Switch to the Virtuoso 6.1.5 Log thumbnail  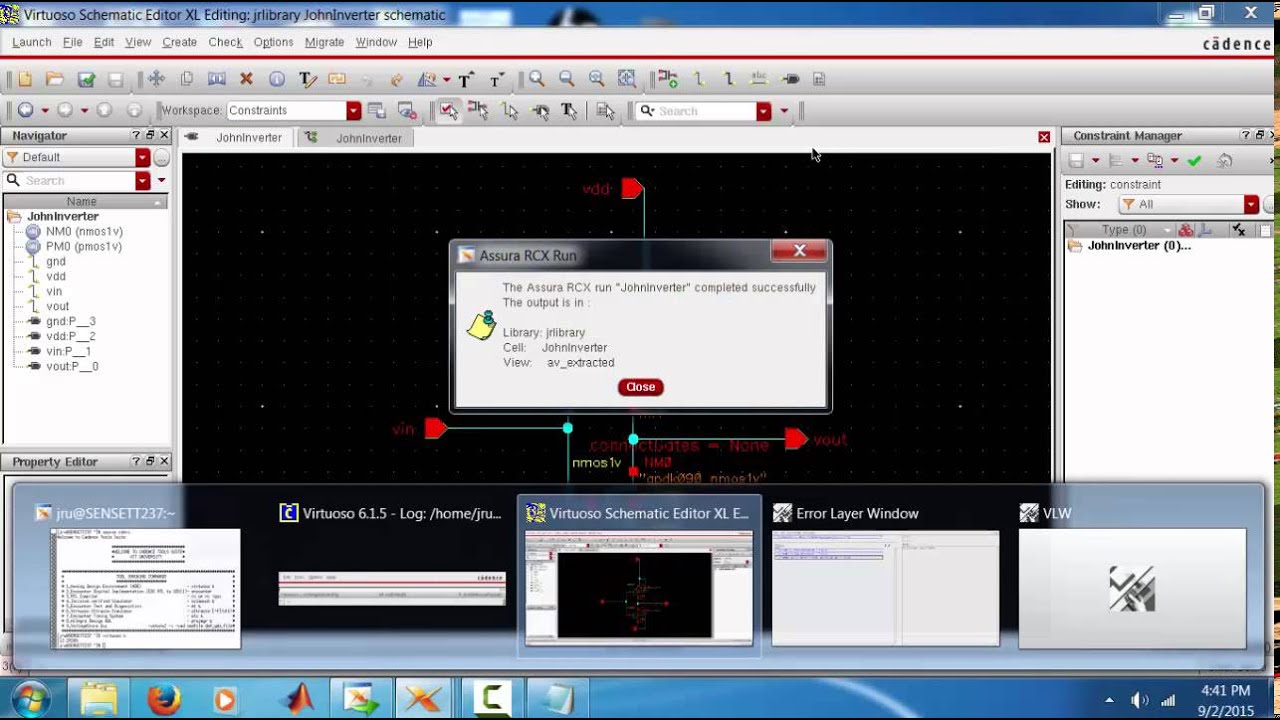[x=392, y=575]
